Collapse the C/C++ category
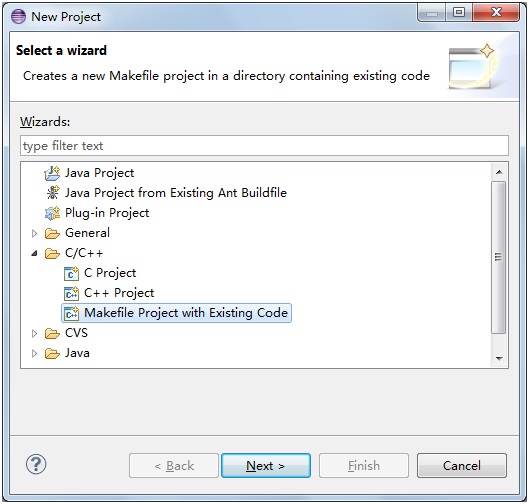This screenshot has width=529, height=504. tap(34, 253)
